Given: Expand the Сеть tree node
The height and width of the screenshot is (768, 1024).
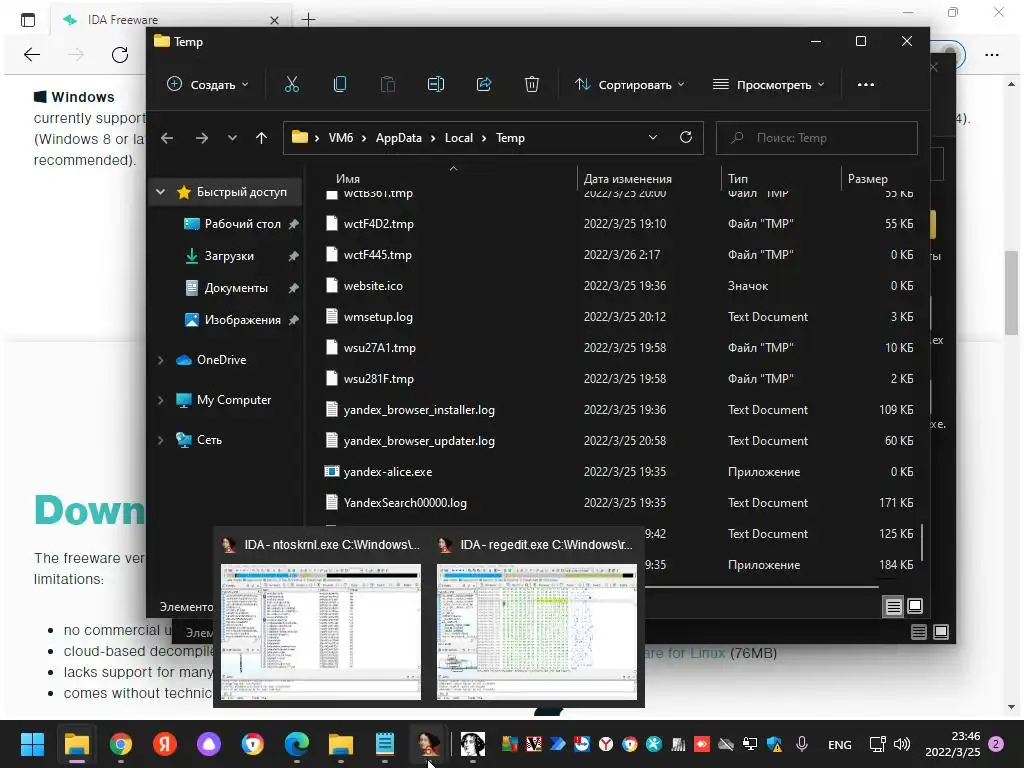Looking at the screenshot, I should click(161, 440).
